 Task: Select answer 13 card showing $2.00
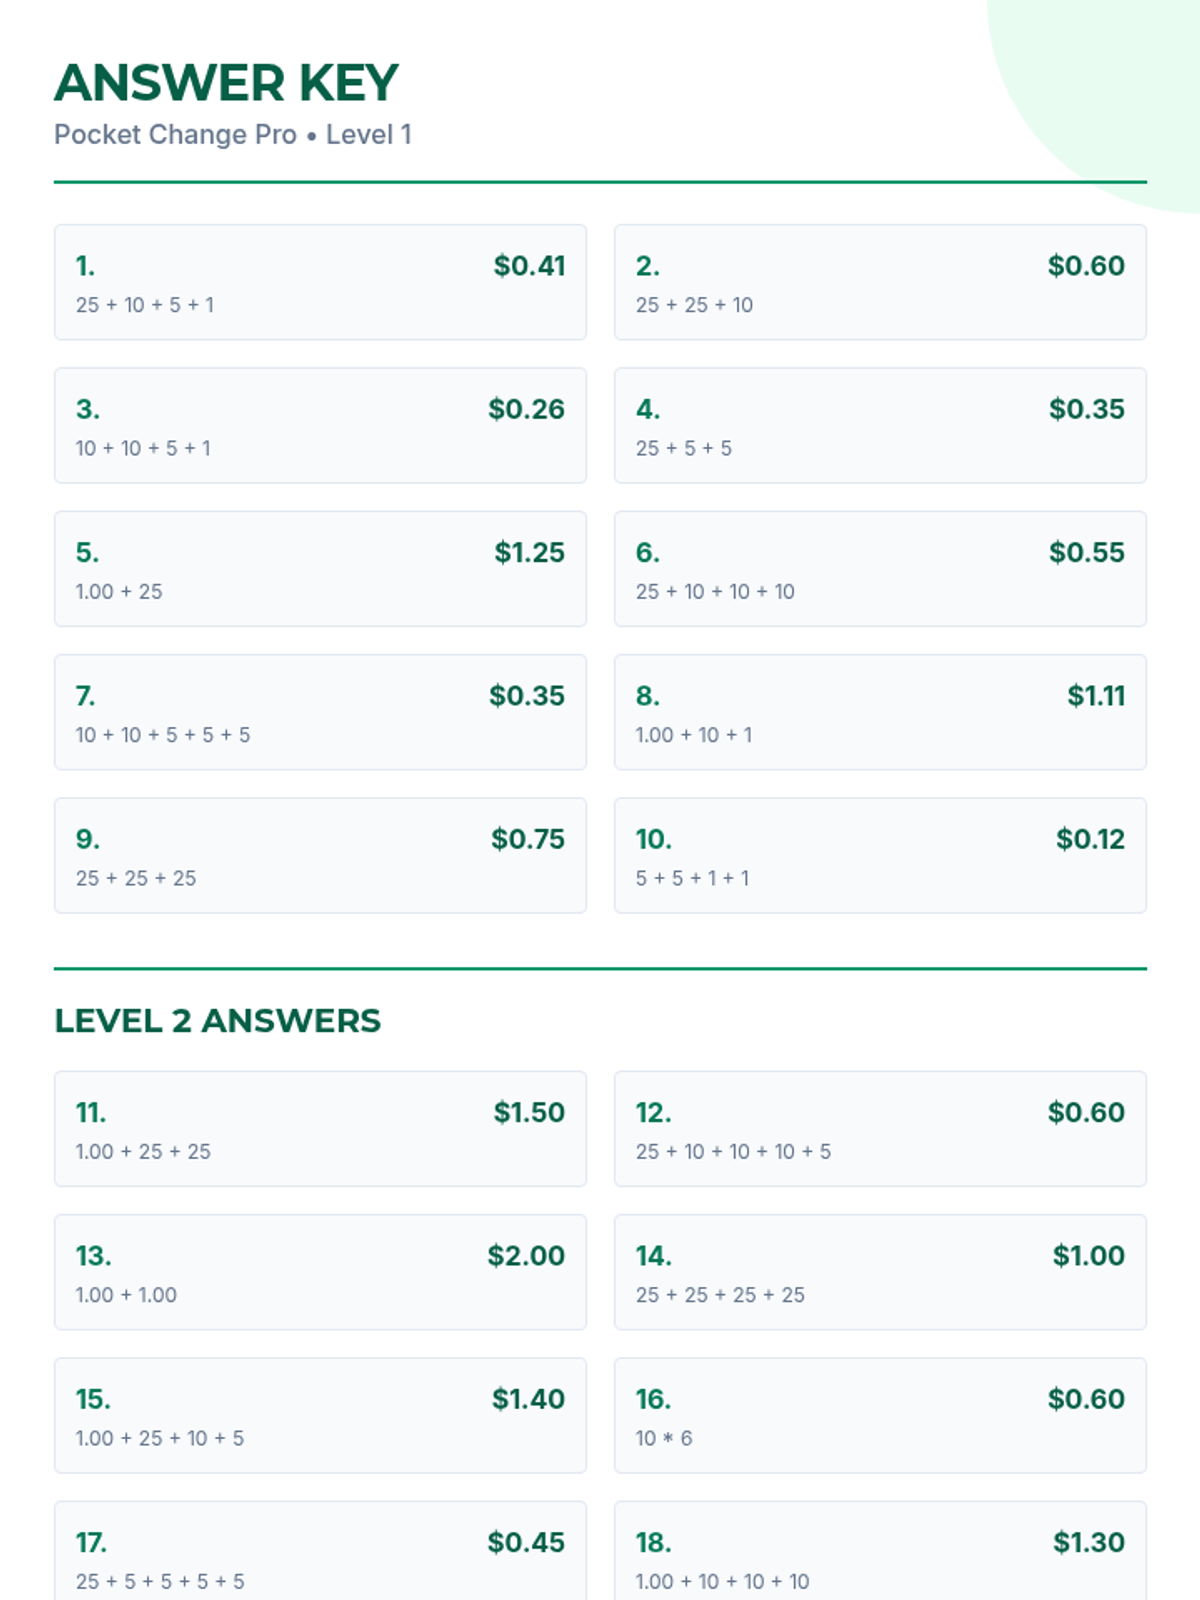320,1272
